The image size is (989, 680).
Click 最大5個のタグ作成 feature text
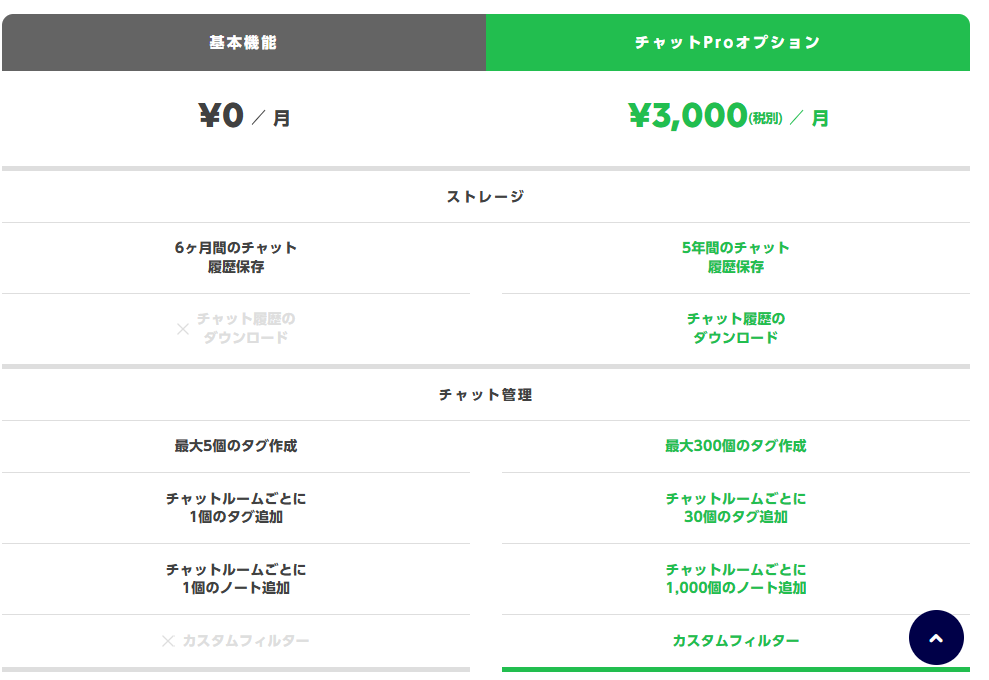pyautogui.click(x=236, y=446)
